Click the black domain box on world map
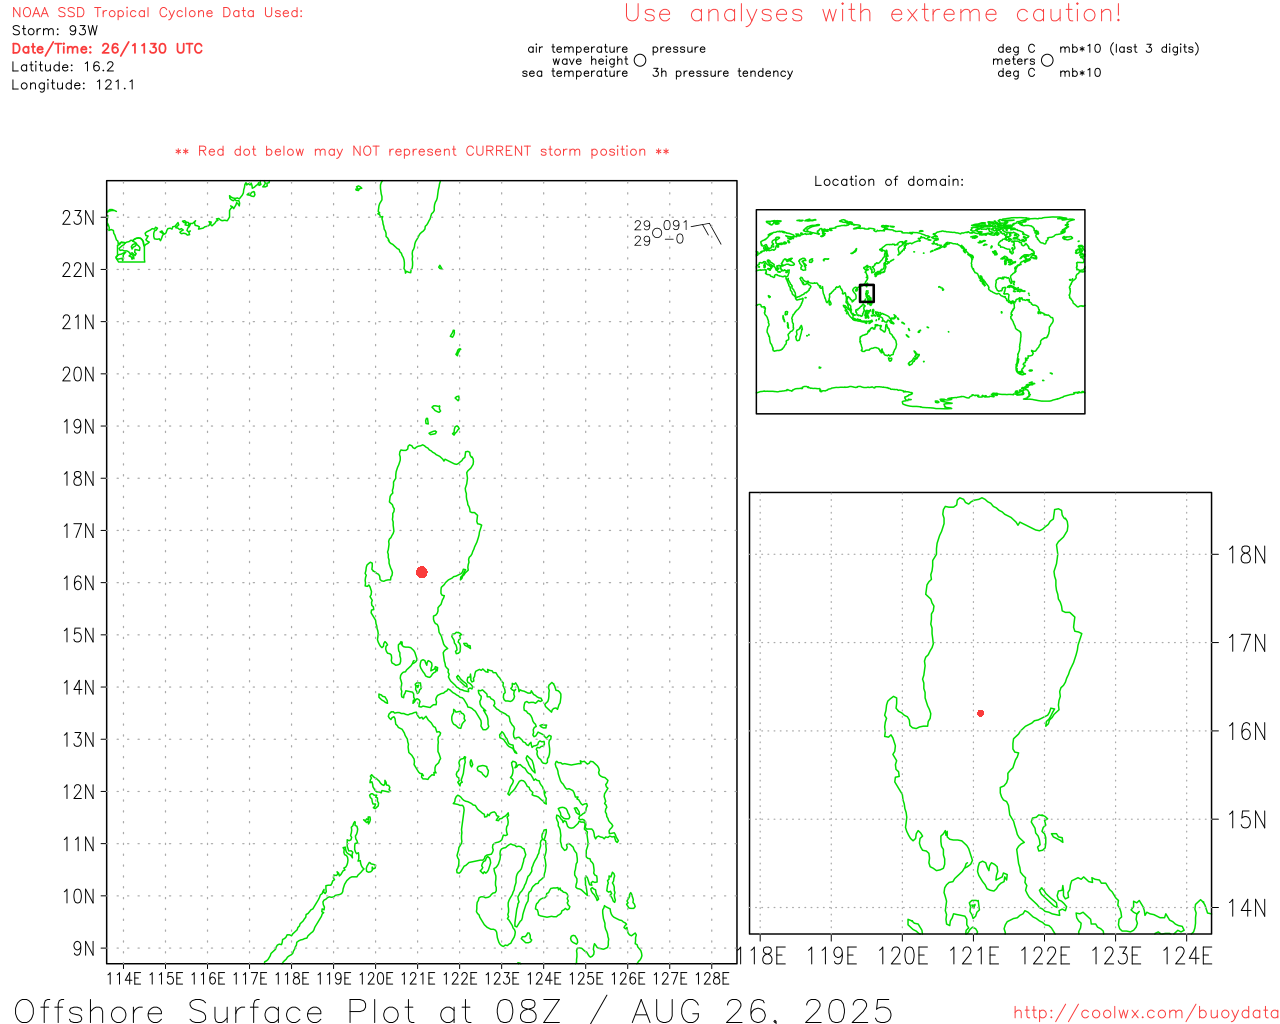 pos(867,293)
